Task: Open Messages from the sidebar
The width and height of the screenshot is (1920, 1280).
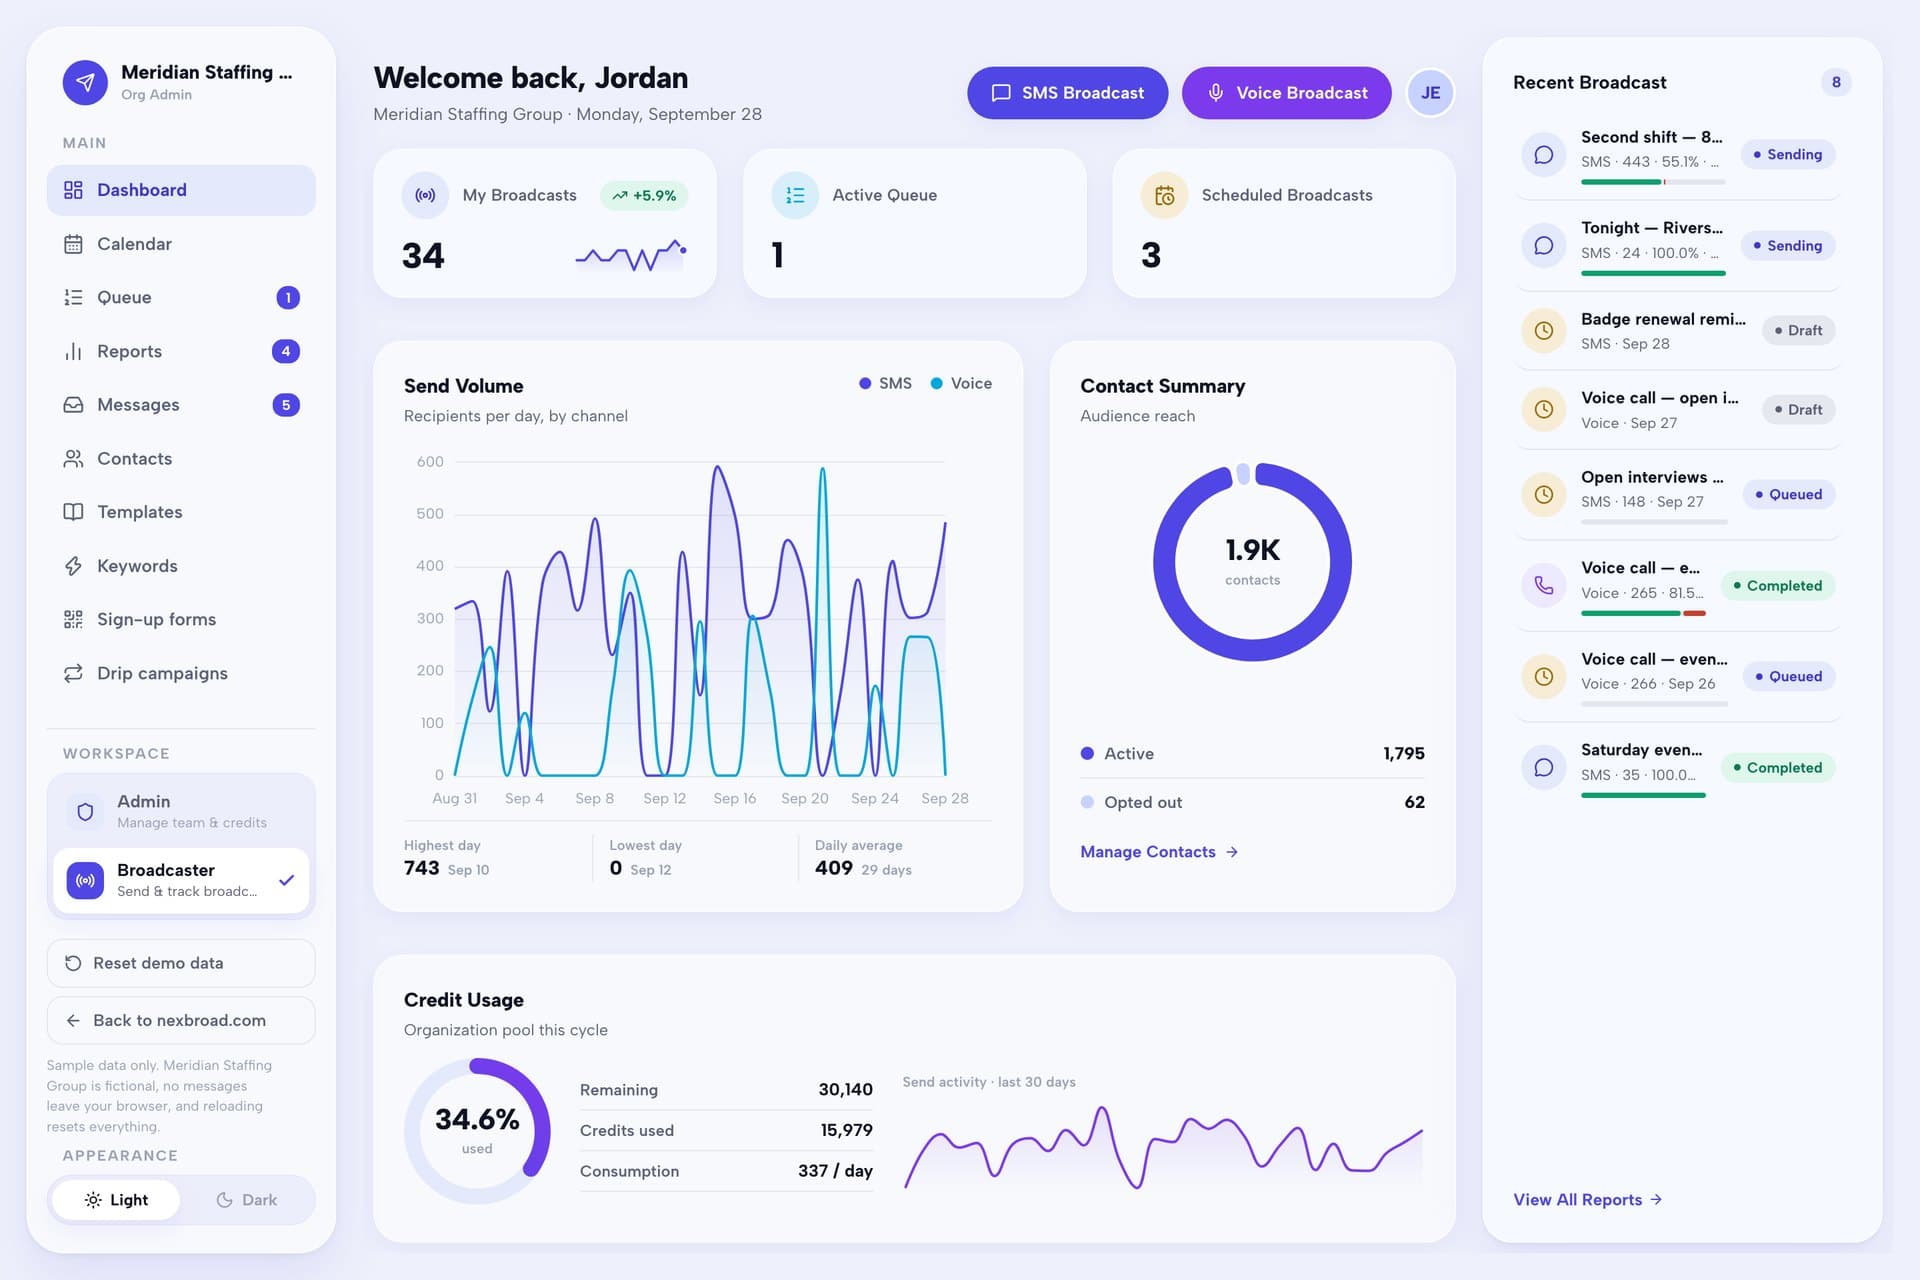Action: click(181, 405)
